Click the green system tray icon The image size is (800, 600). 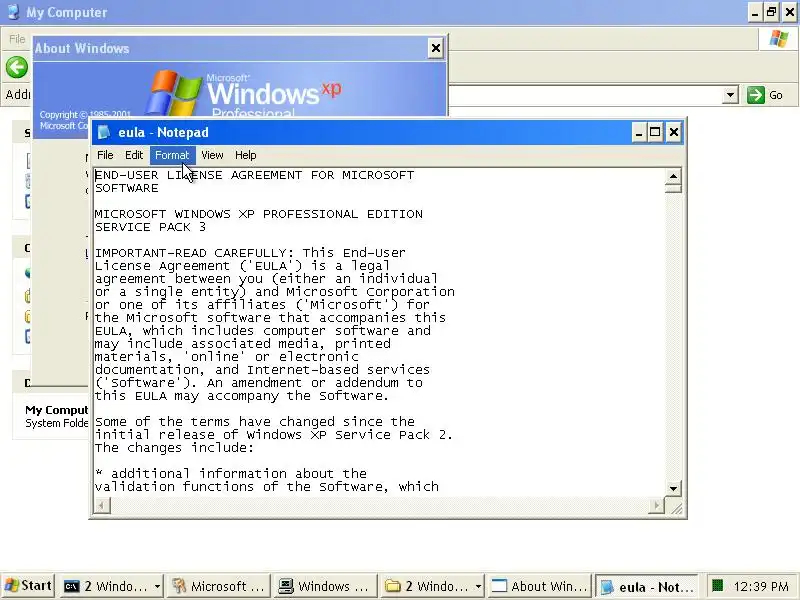(718, 585)
